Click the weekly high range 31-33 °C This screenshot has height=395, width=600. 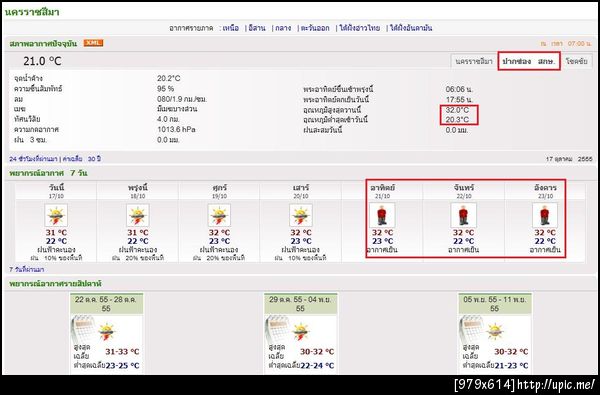122,352
